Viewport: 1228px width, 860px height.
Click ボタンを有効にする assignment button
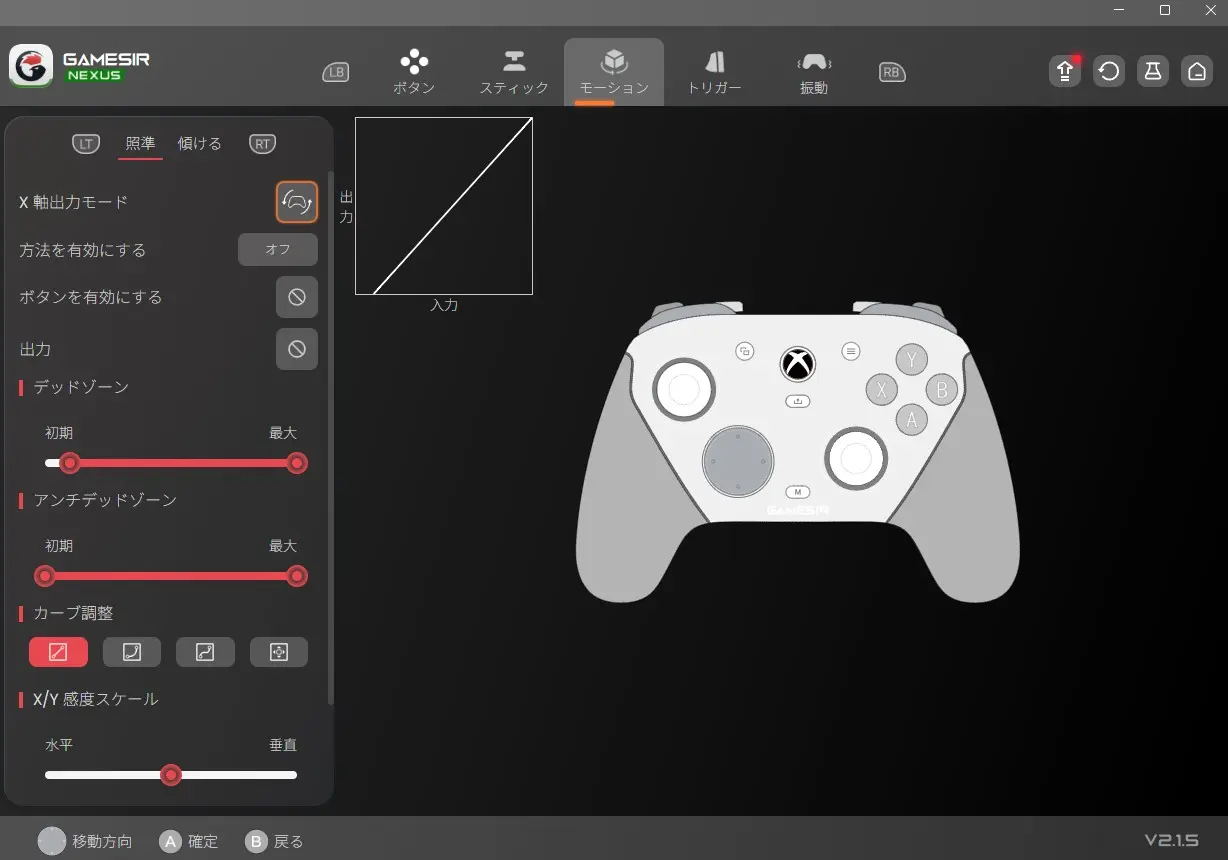pyautogui.click(x=297, y=297)
